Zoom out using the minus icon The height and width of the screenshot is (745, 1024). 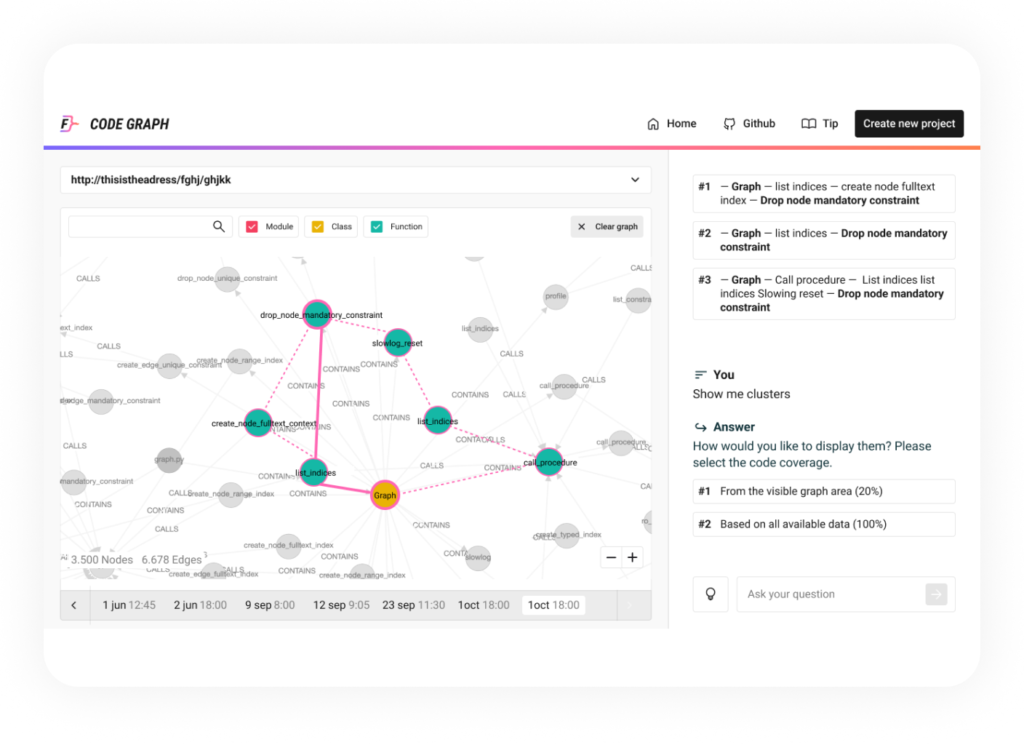(610, 557)
